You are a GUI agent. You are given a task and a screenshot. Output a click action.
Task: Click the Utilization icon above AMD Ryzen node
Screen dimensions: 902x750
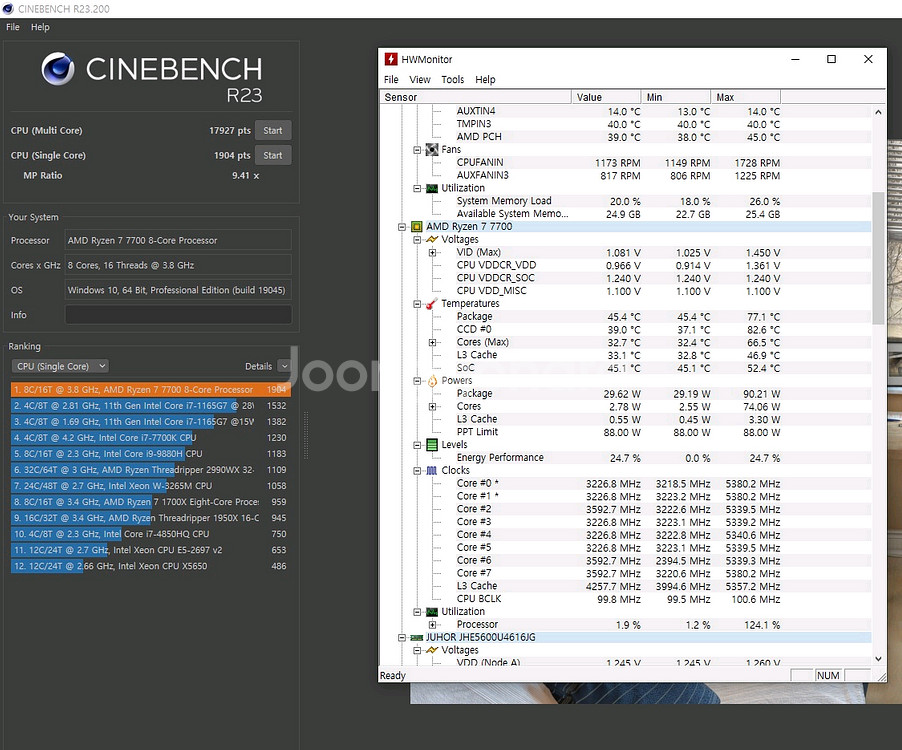tap(431, 188)
